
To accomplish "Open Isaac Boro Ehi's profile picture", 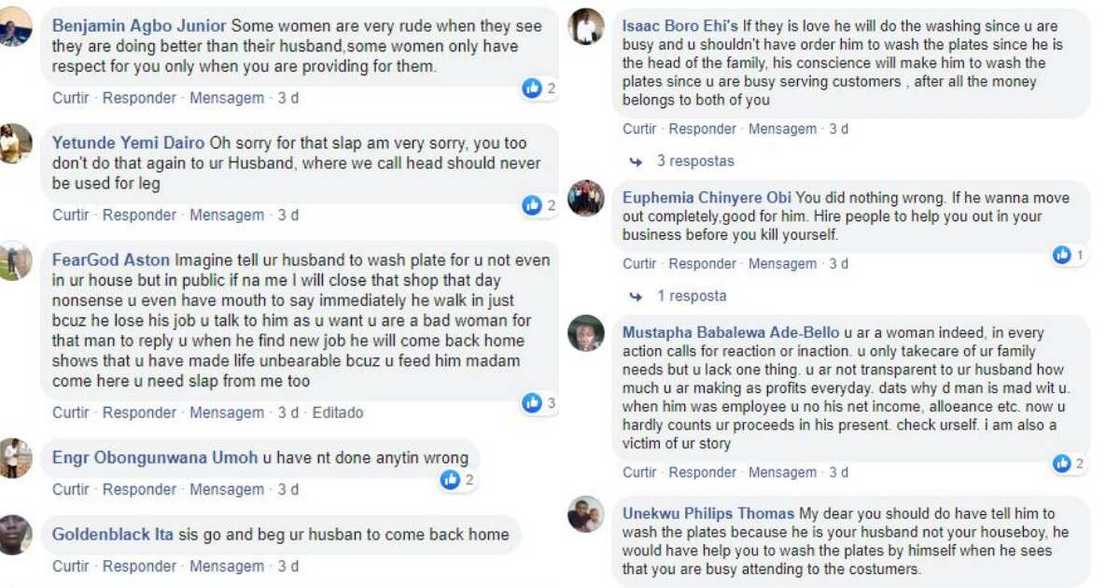I will coord(586,27).
